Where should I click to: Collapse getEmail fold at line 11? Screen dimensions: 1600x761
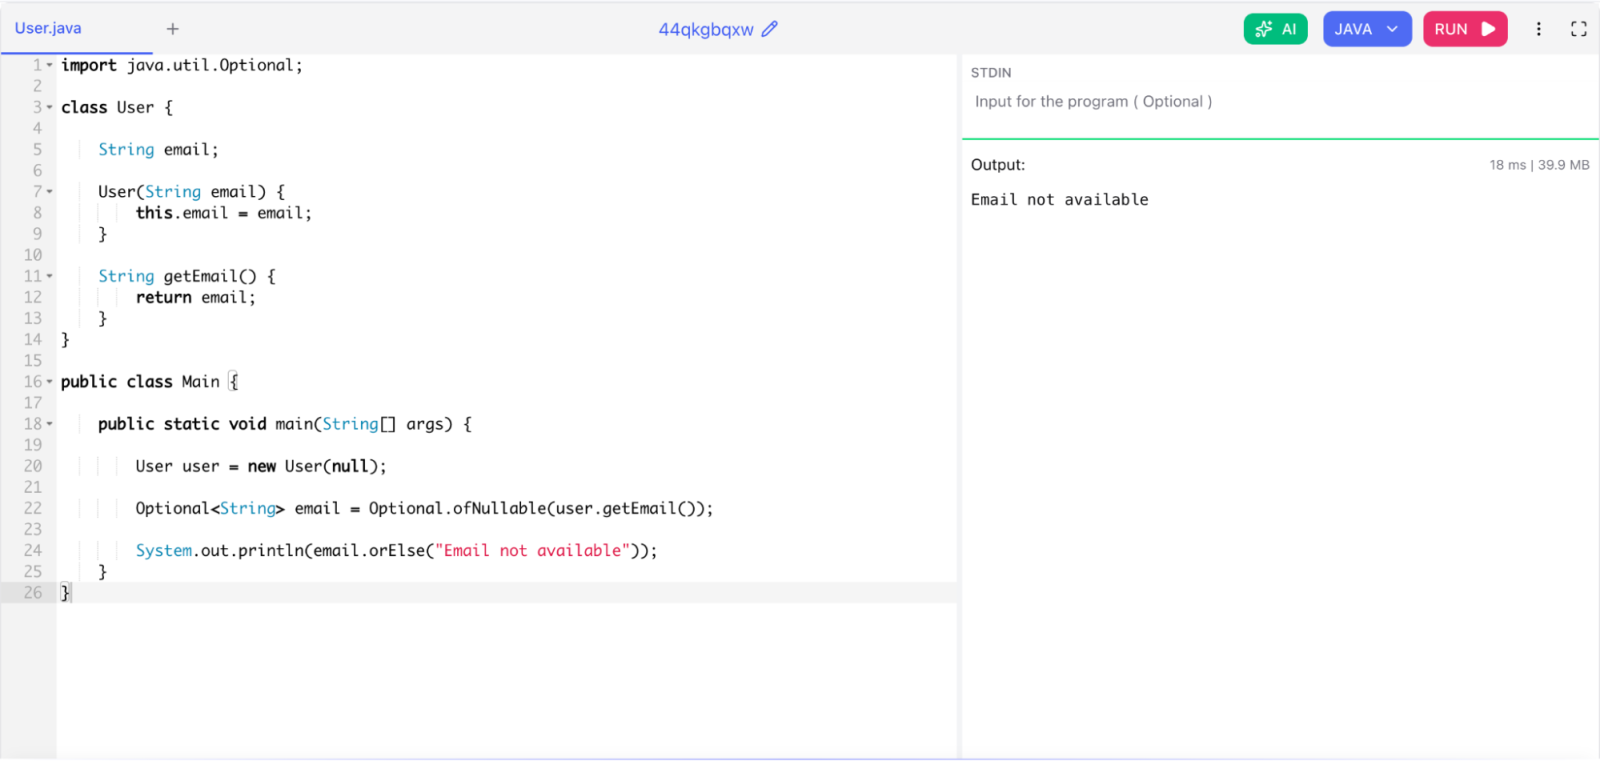click(49, 276)
